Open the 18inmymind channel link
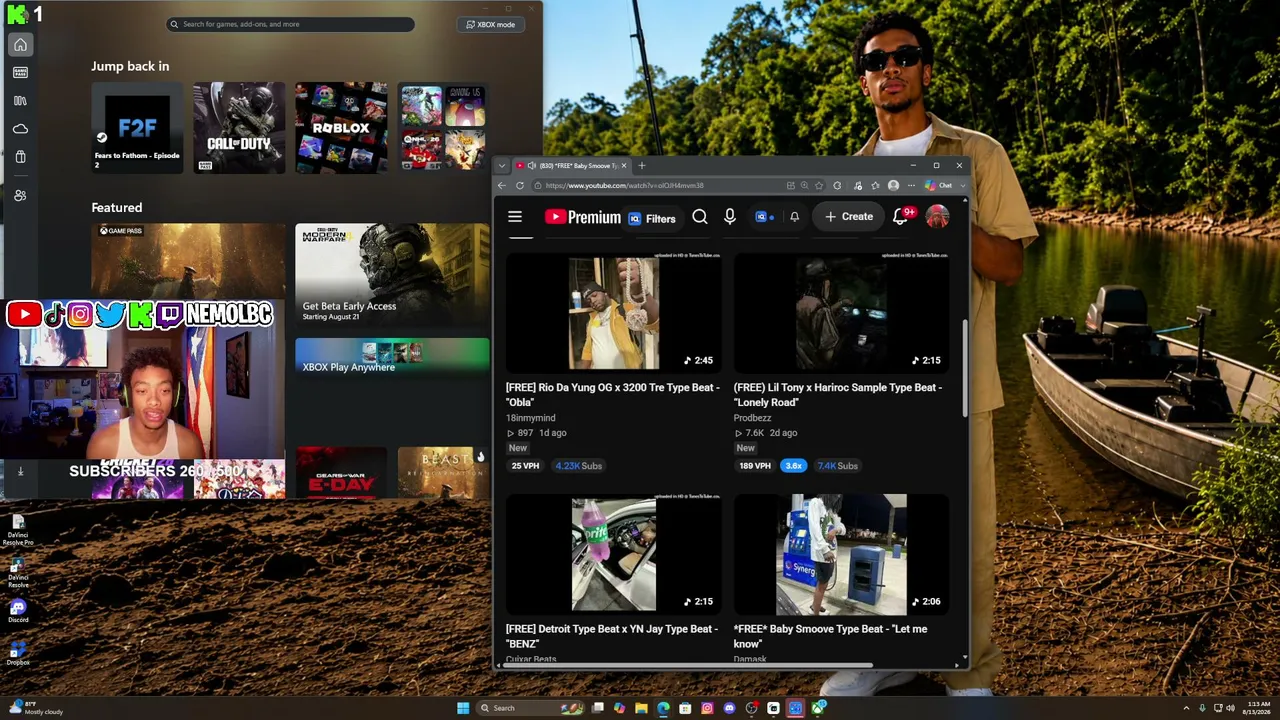This screenshot has width=1280, height=720. [x=531, y=418]
